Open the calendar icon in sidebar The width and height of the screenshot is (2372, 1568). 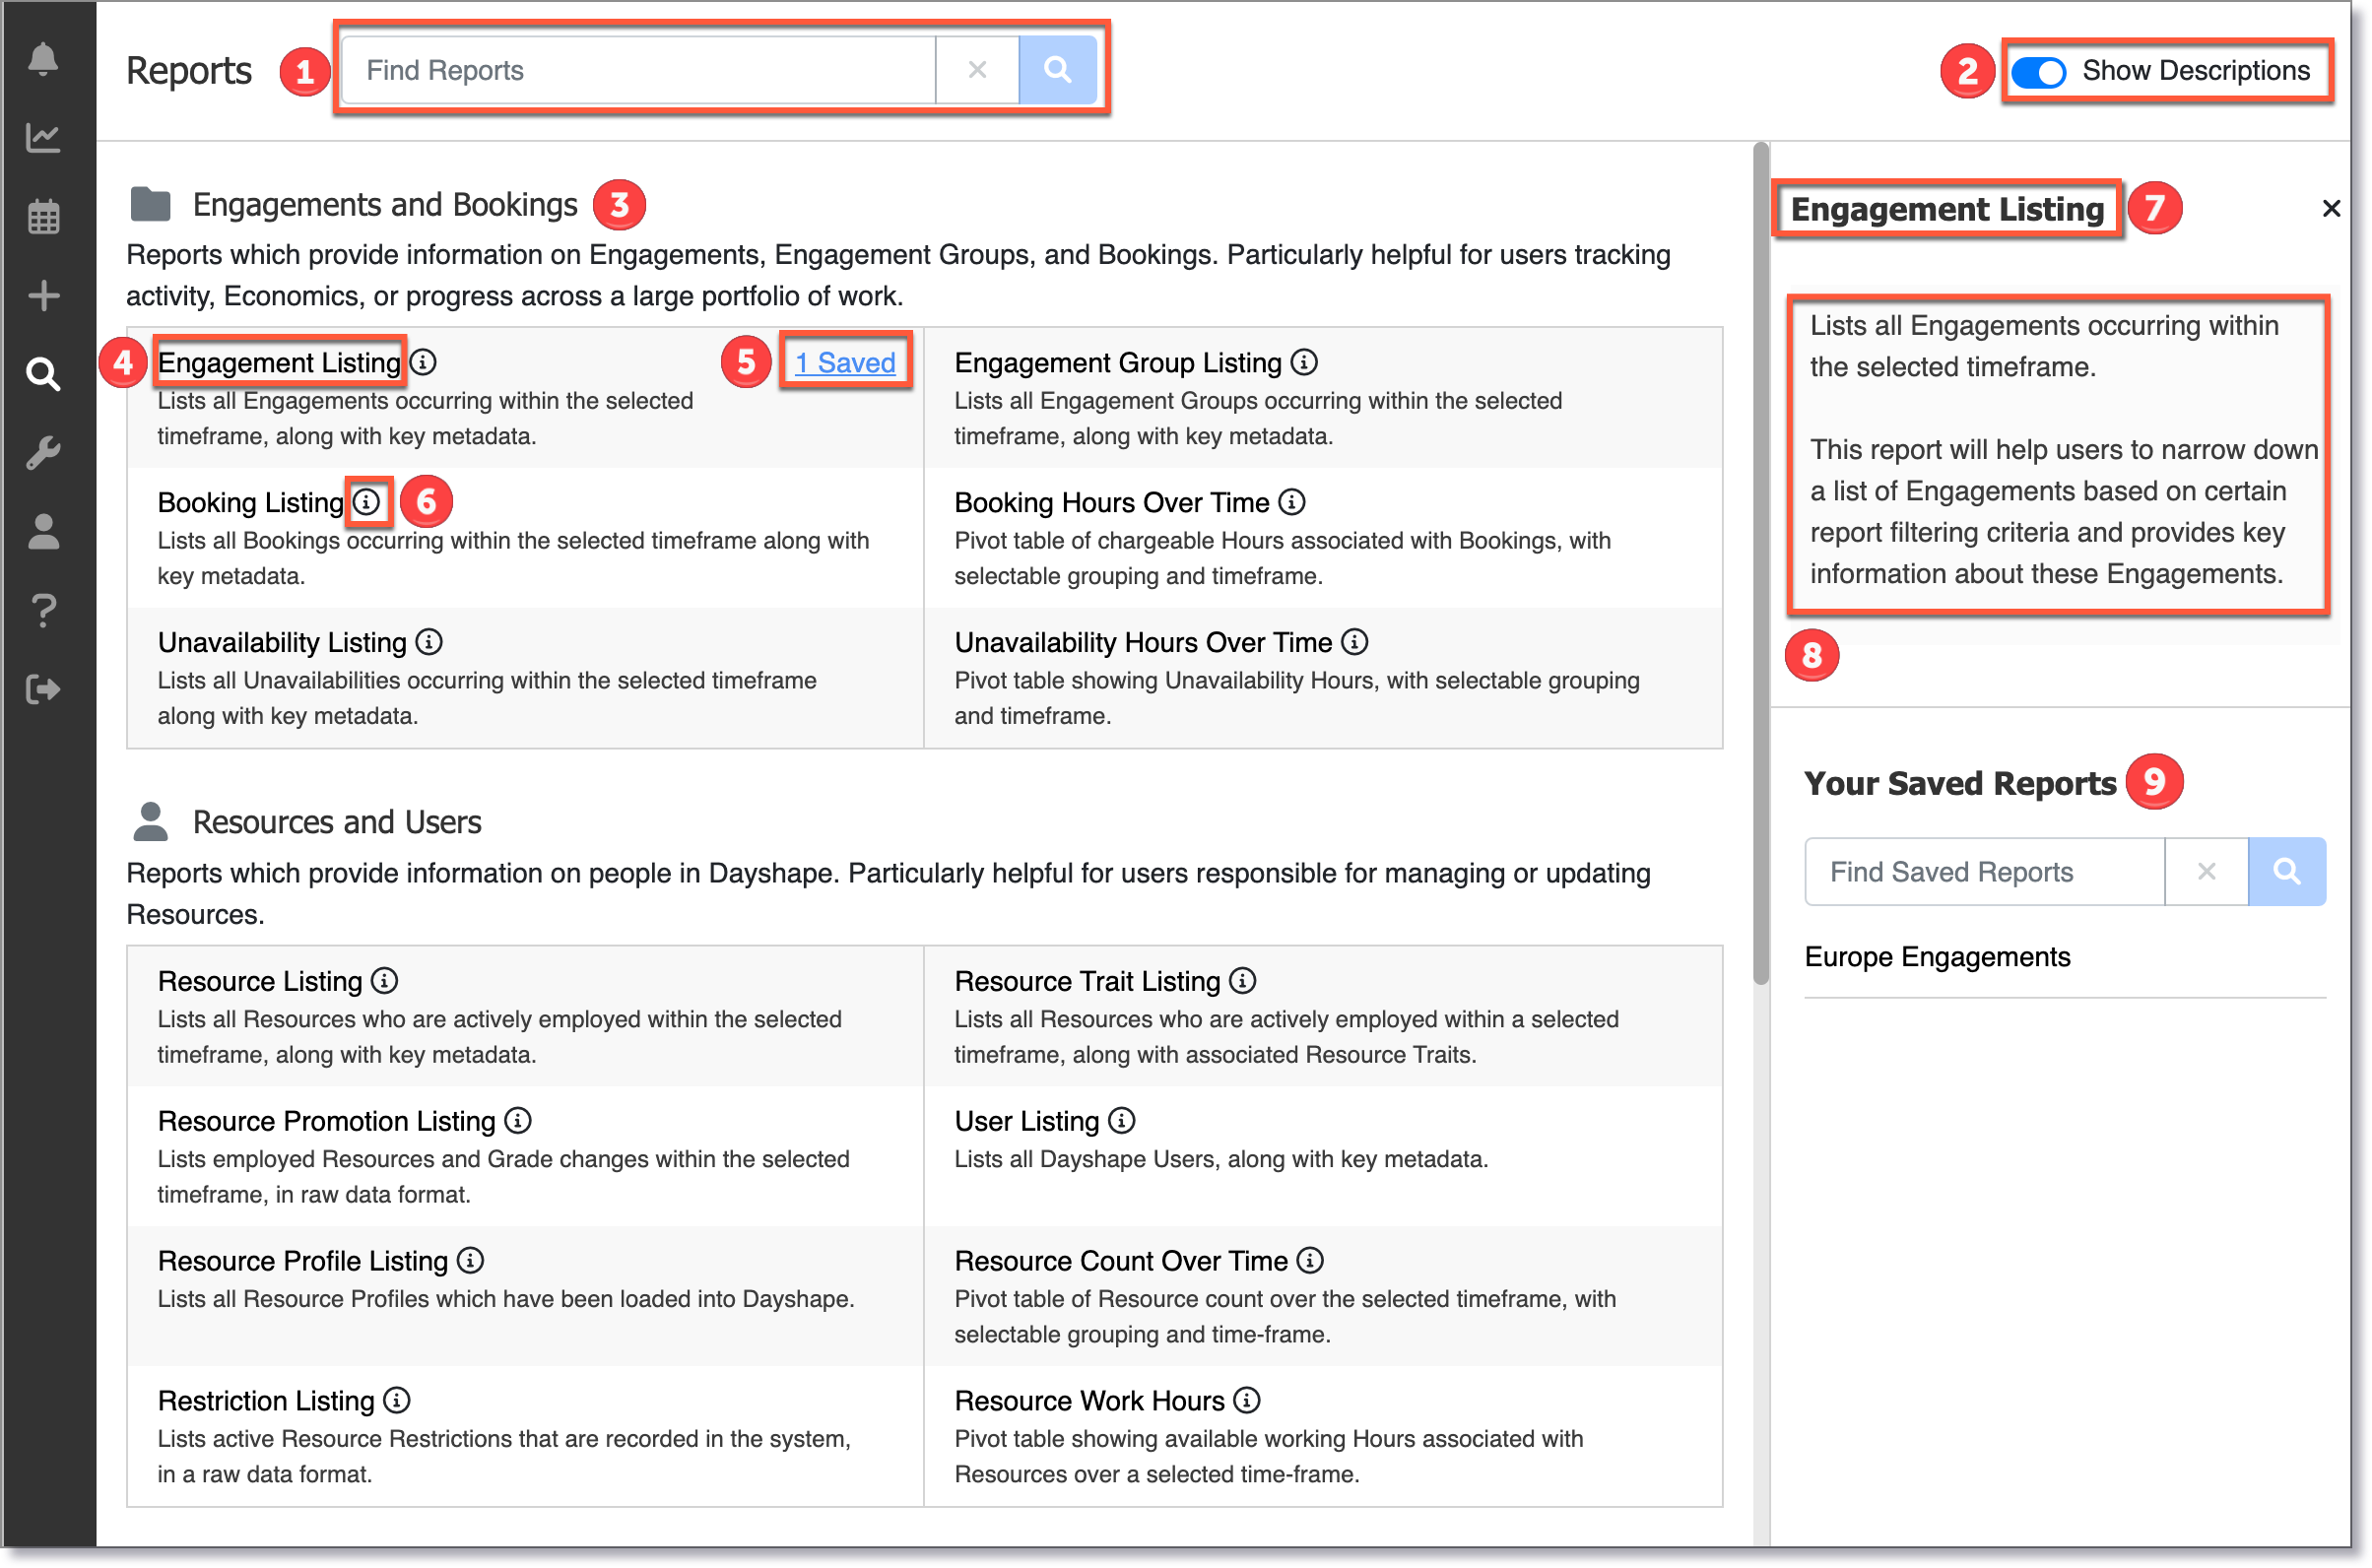[x=43, y=216]
